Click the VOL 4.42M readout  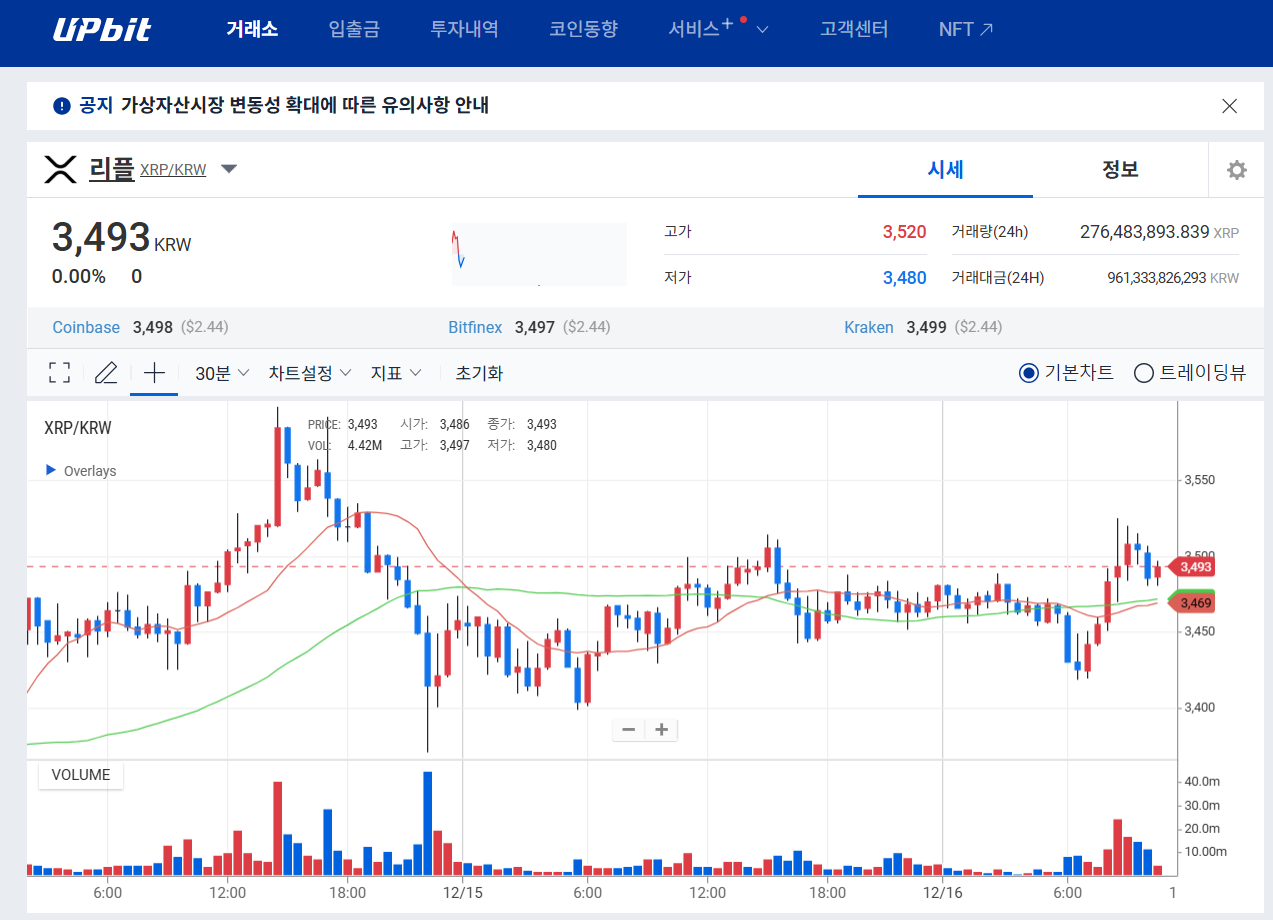pyautogui.click(x=345, y=445)
